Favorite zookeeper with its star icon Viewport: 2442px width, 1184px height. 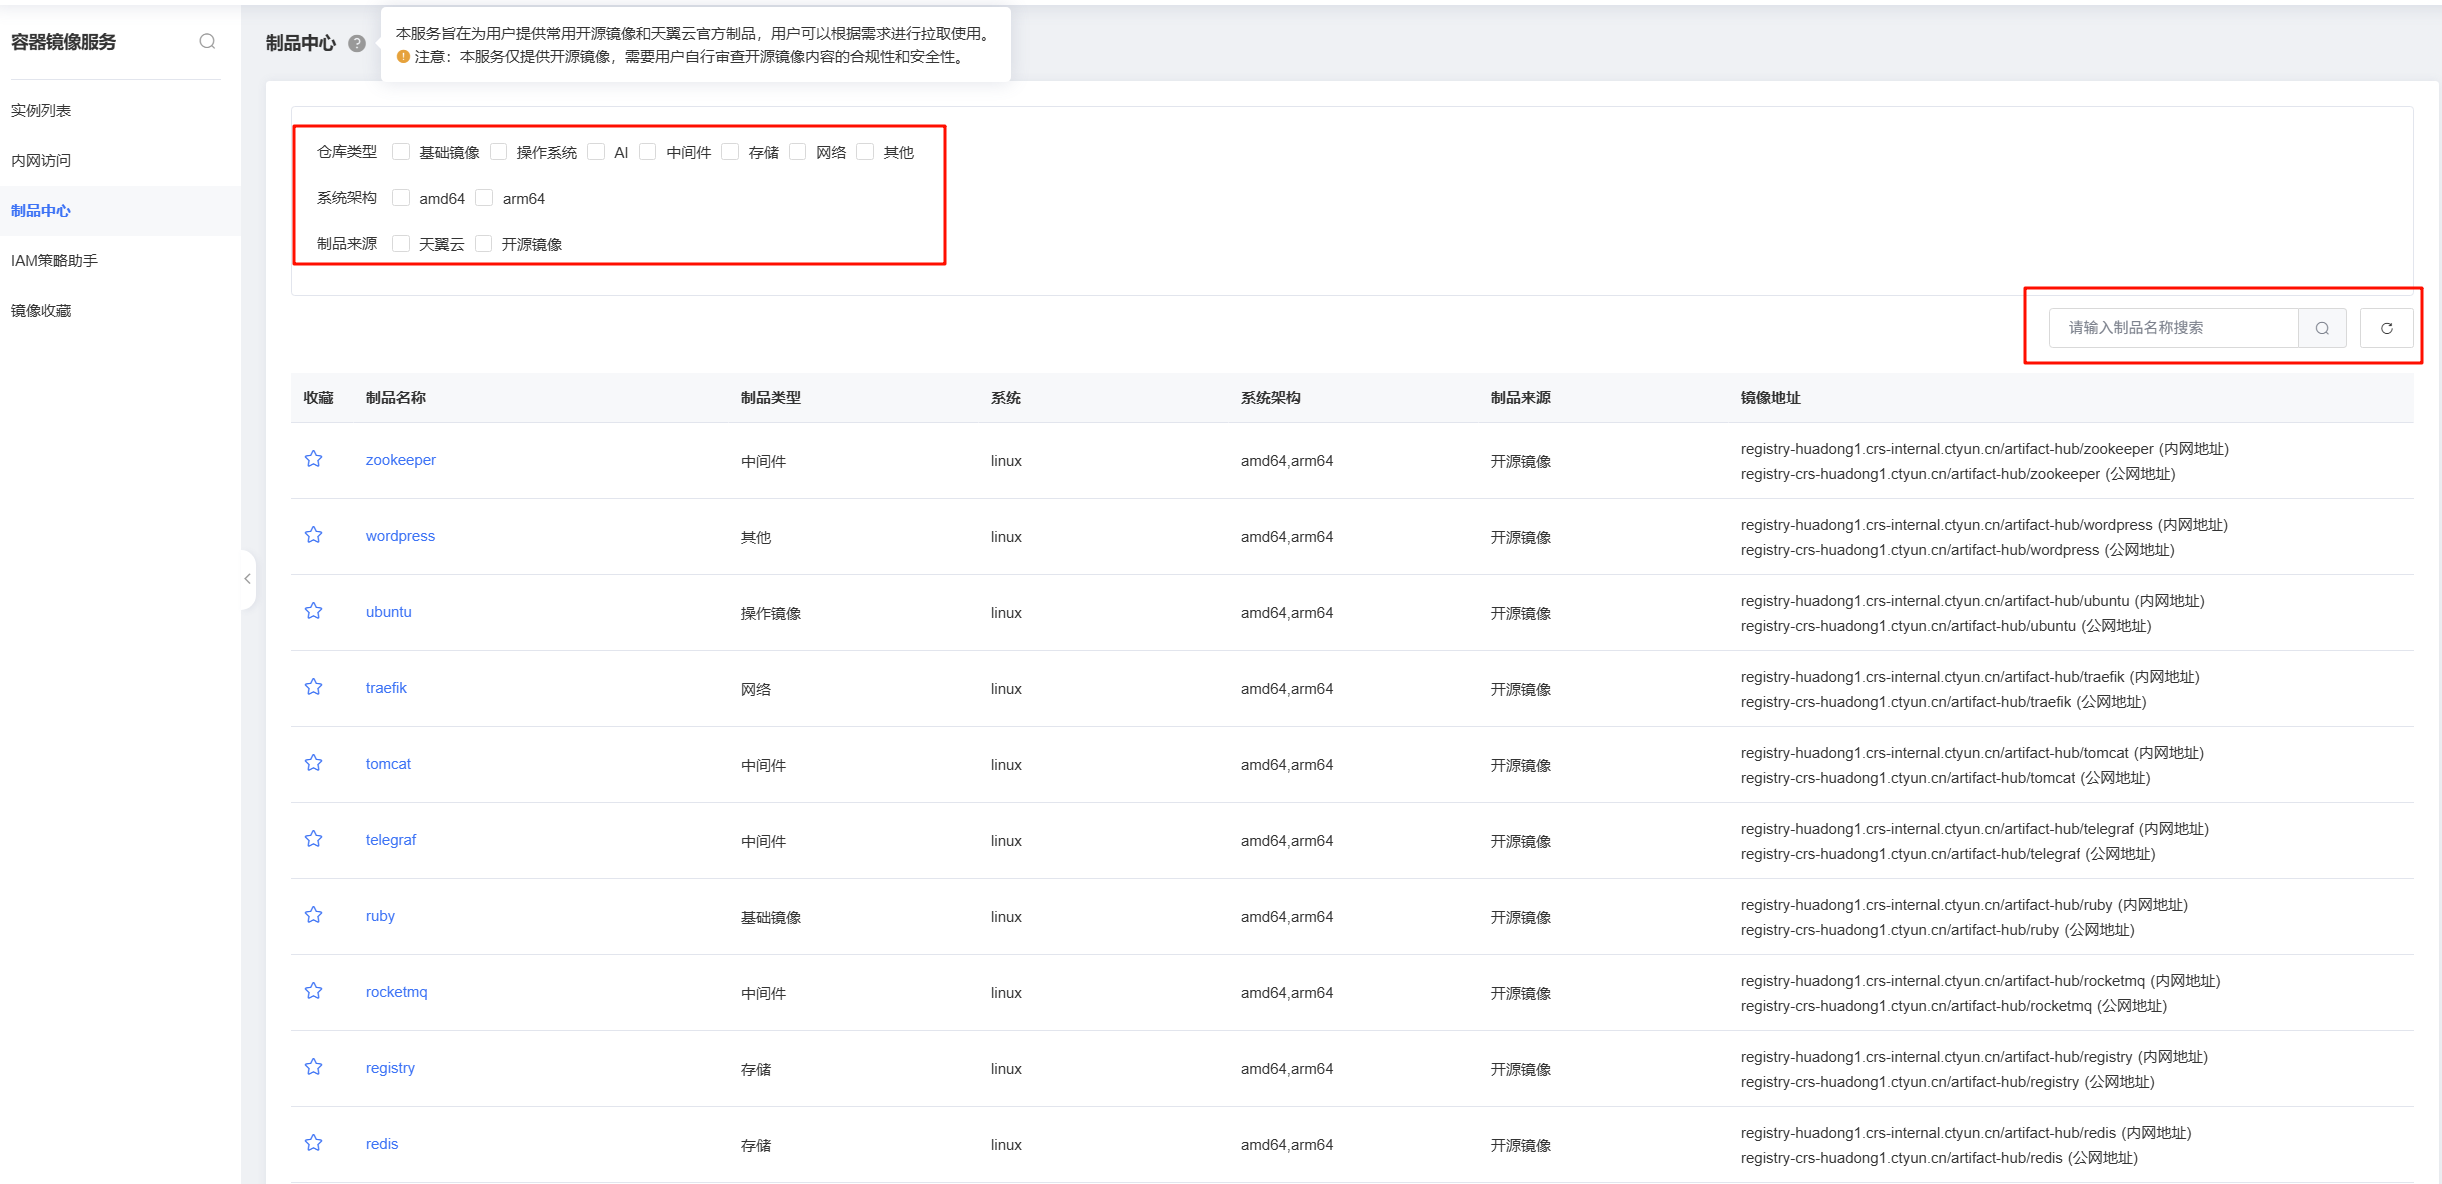[x=314, y=459]
